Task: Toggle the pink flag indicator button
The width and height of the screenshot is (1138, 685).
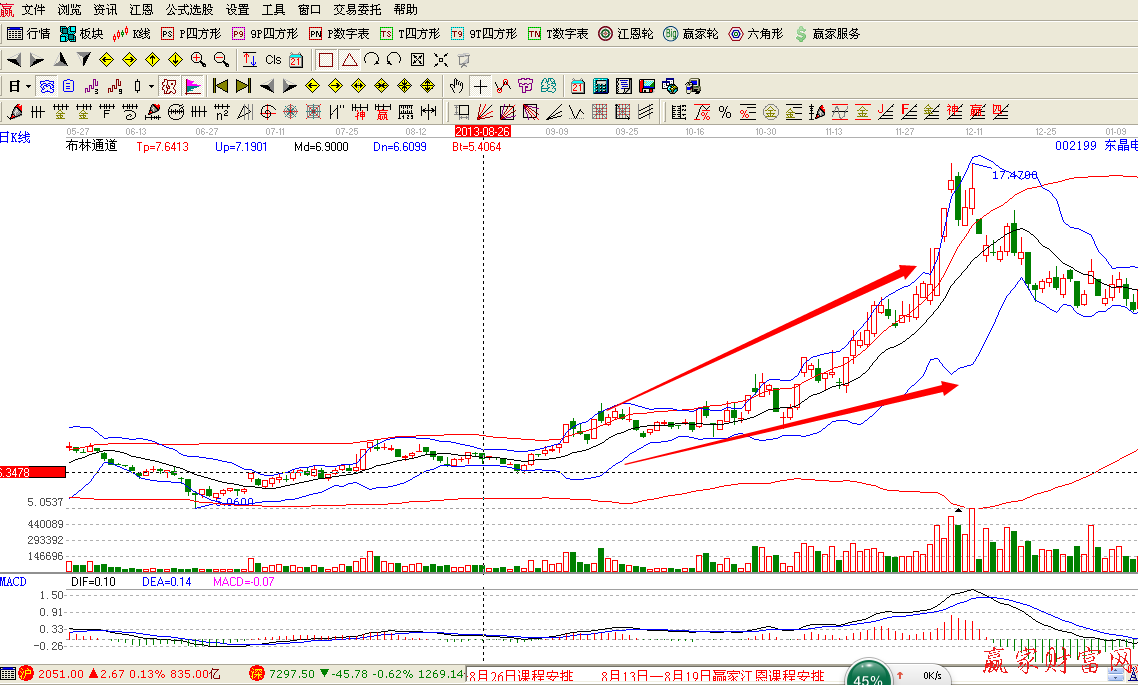Action: click(193, 85)
